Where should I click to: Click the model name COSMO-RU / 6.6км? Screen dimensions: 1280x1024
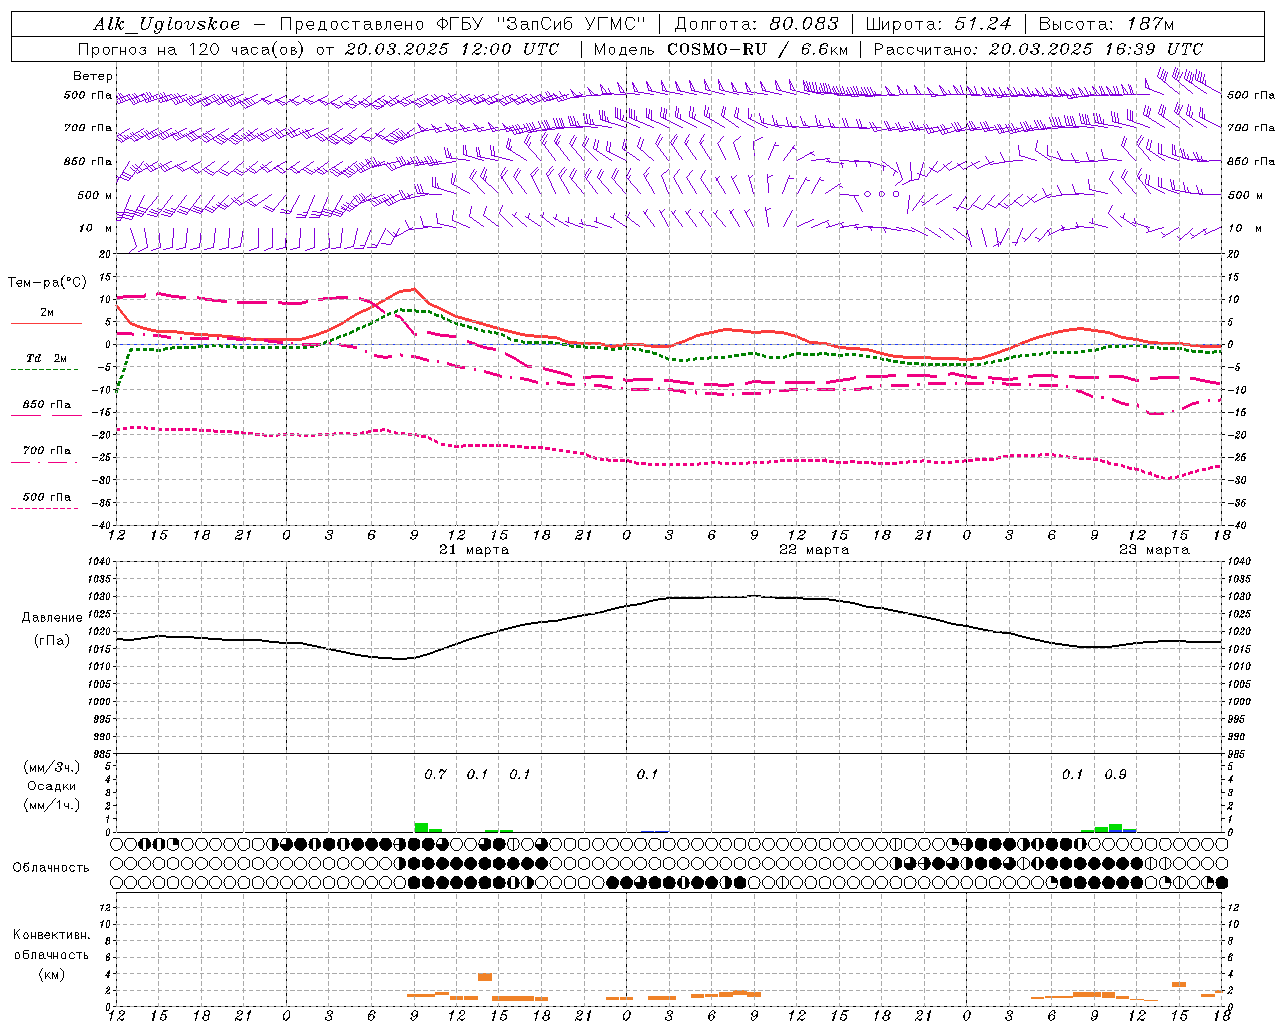click(x=758, y=49)
